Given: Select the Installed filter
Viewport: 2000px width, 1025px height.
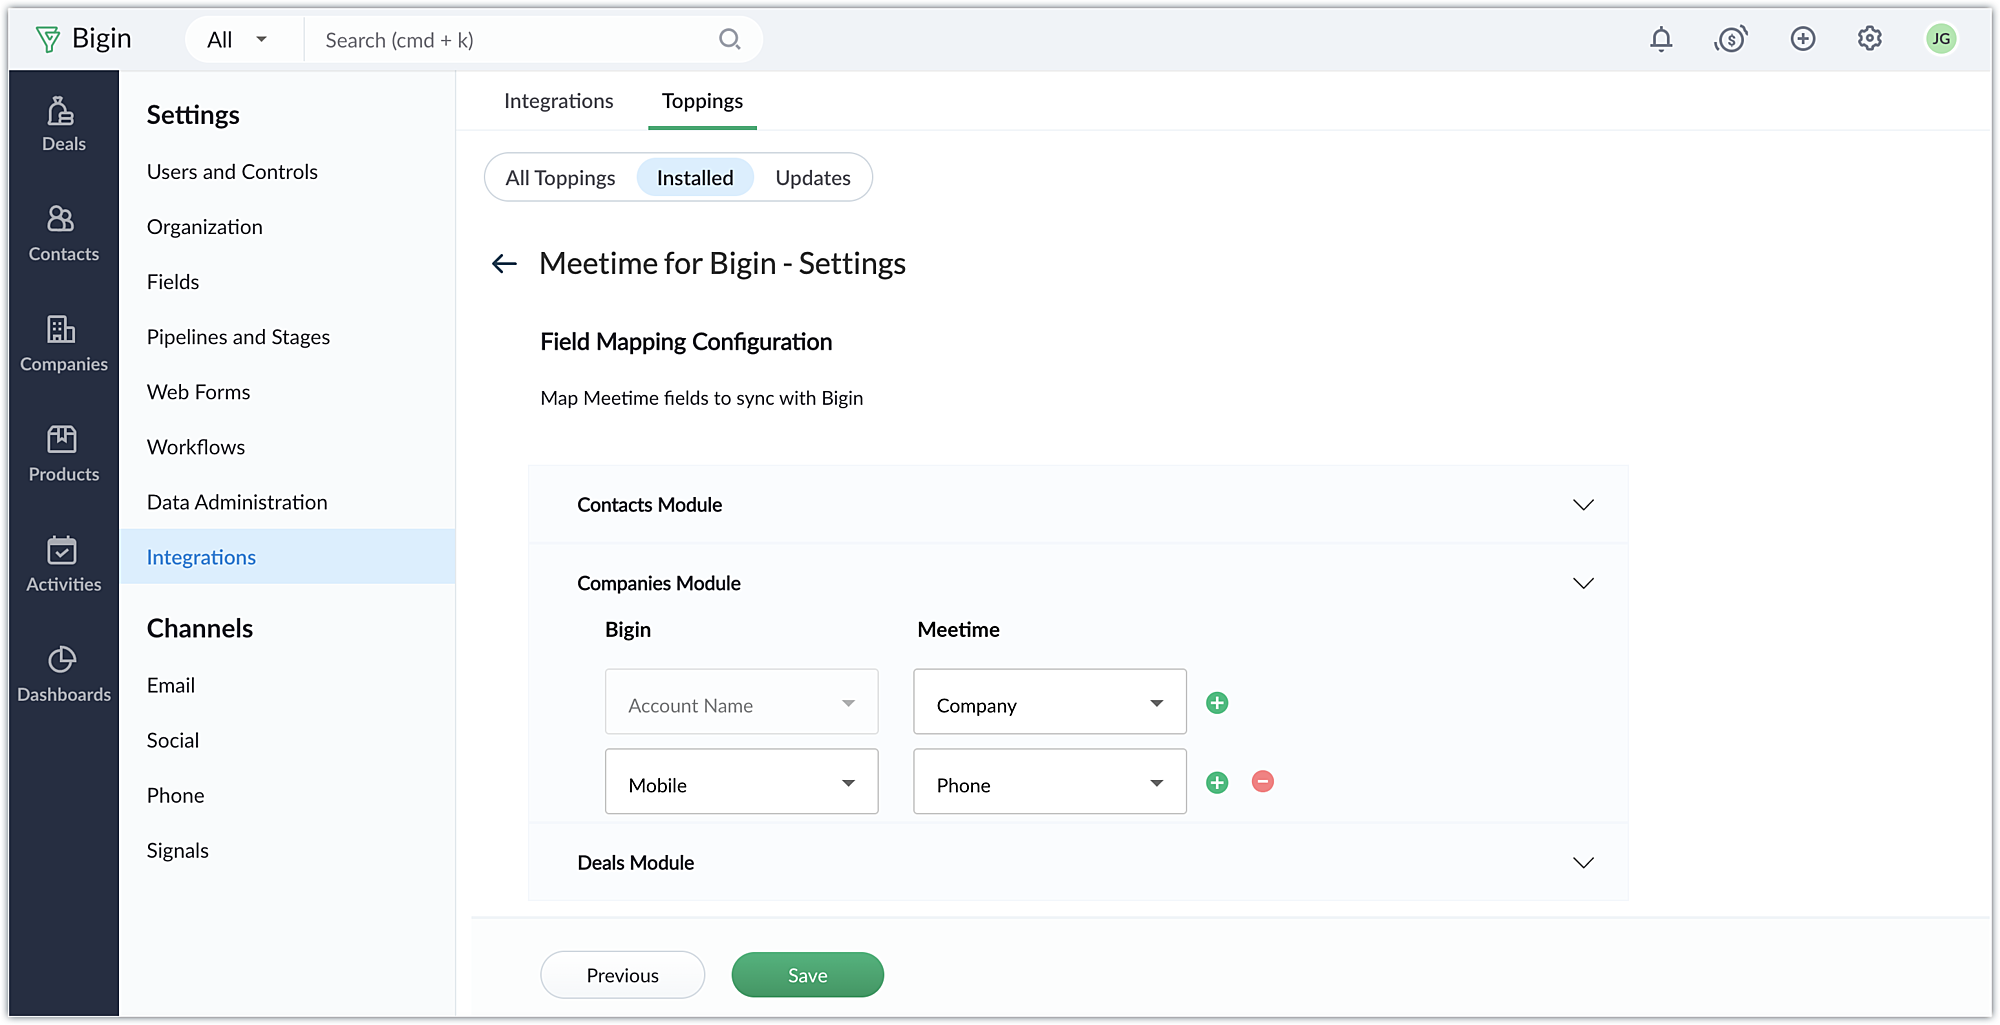Looking at the screenshot, I should (695, 178).
